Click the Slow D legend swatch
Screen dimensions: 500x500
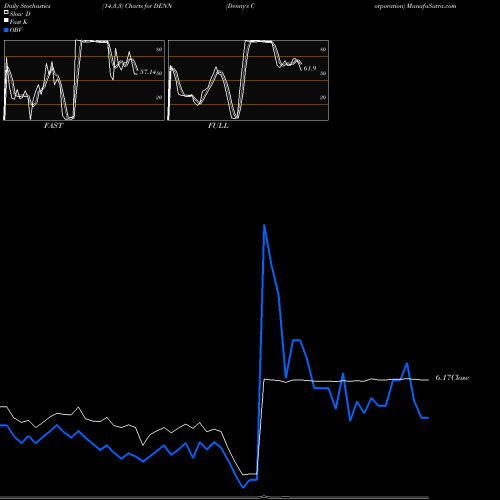pyautogui.click(x=6, y=13)
